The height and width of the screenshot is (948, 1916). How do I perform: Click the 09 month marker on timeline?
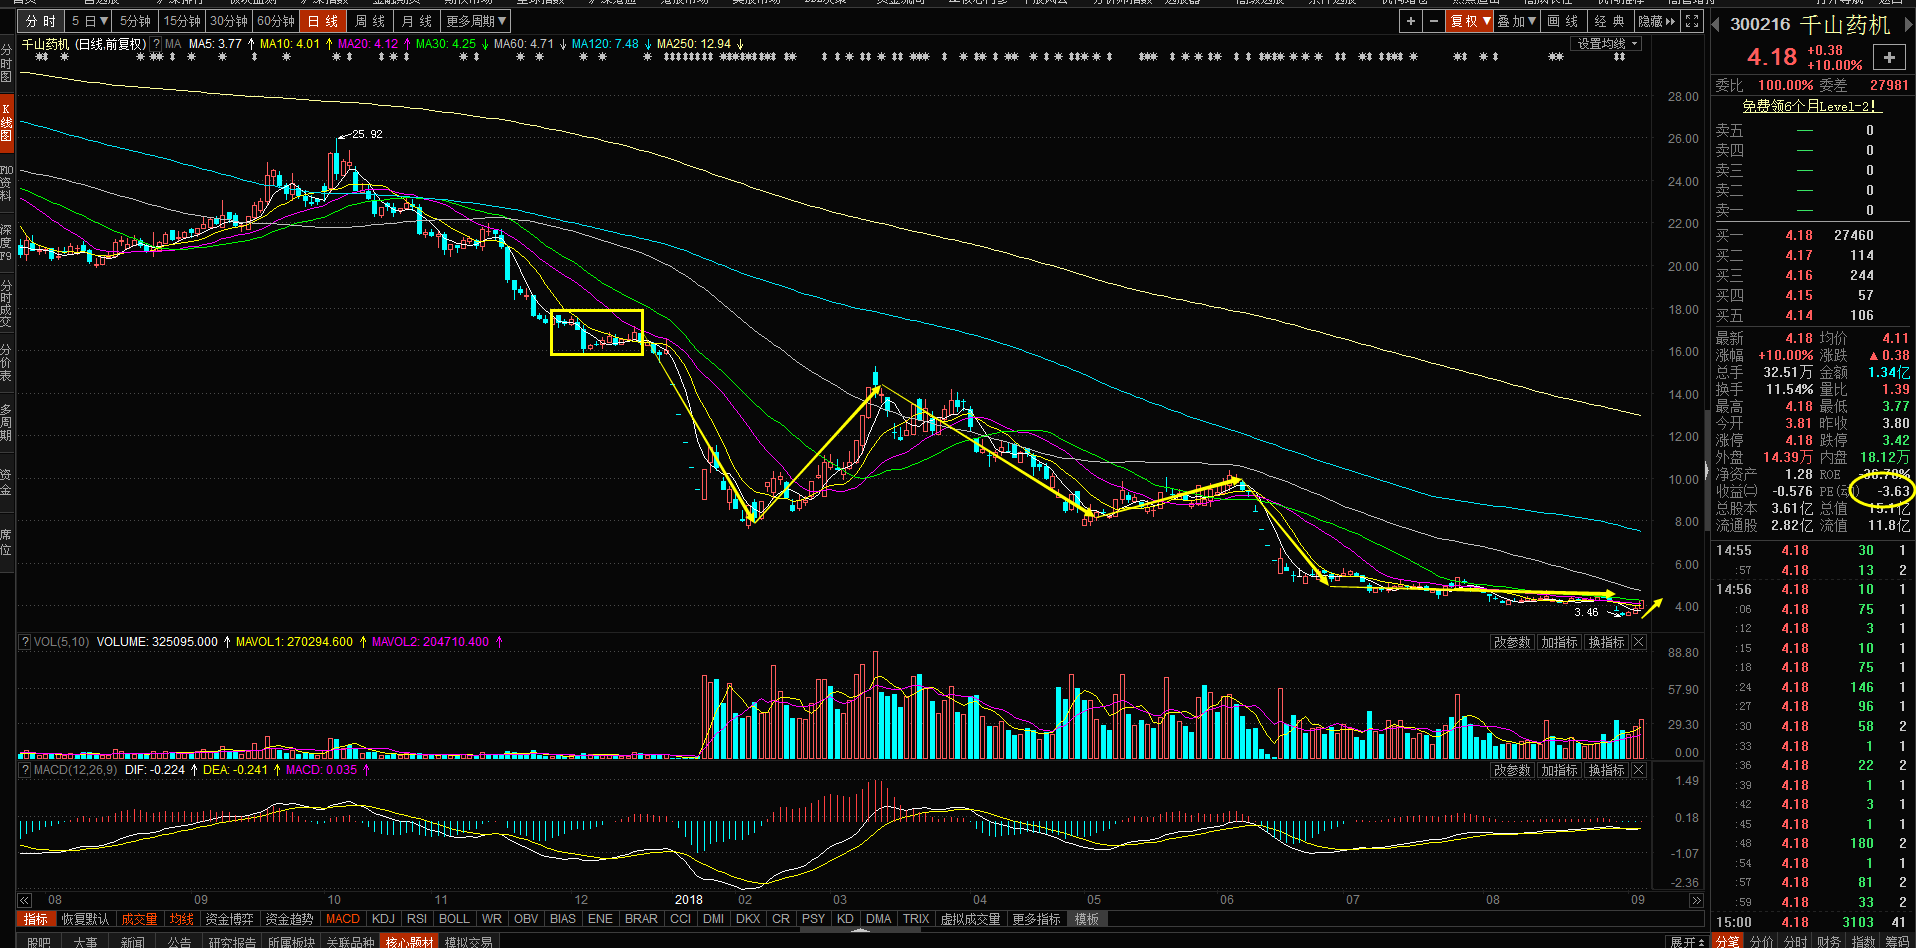[x=1638, y=900]
